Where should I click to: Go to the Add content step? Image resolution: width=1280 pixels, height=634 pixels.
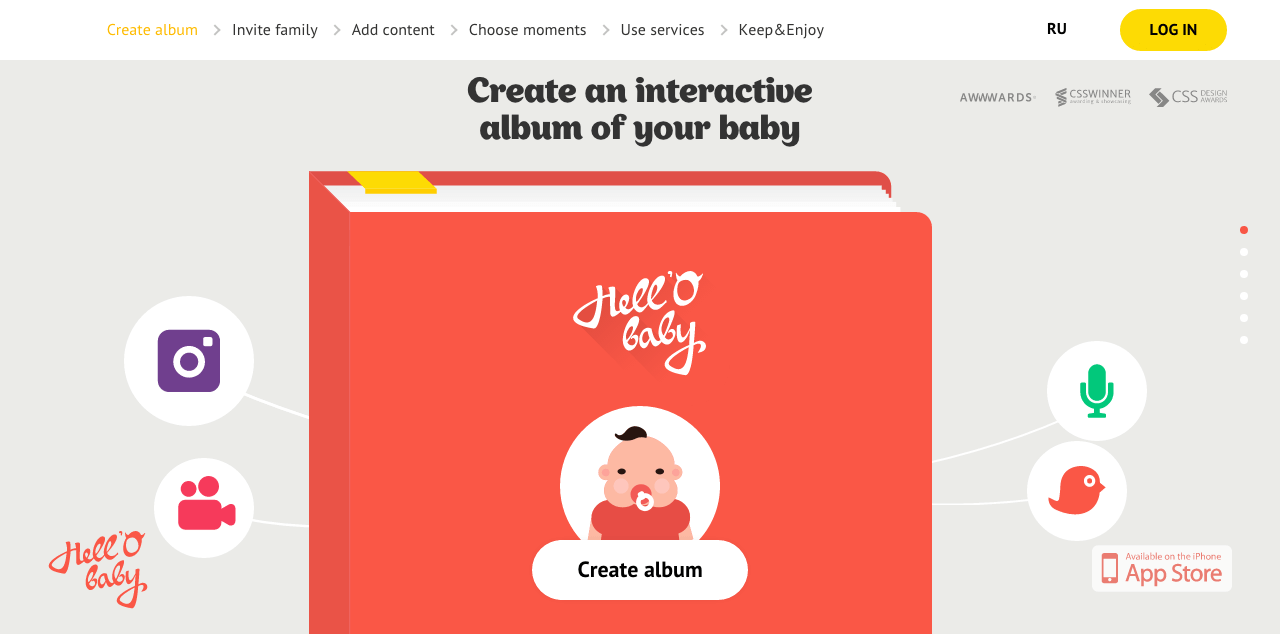tap(393, 30)
